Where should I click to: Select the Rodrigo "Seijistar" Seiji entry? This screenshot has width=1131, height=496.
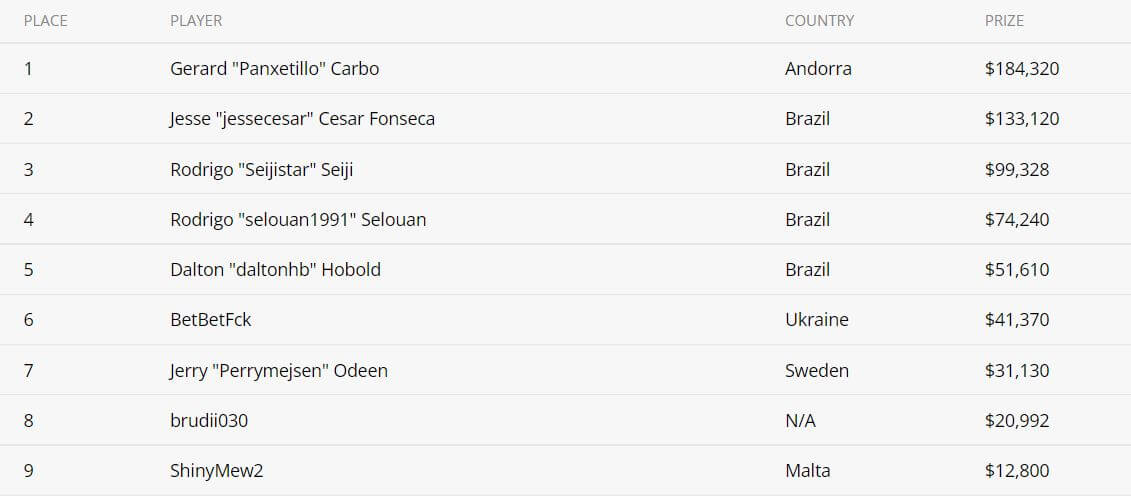pyautogui.click(x=261, y=169)
